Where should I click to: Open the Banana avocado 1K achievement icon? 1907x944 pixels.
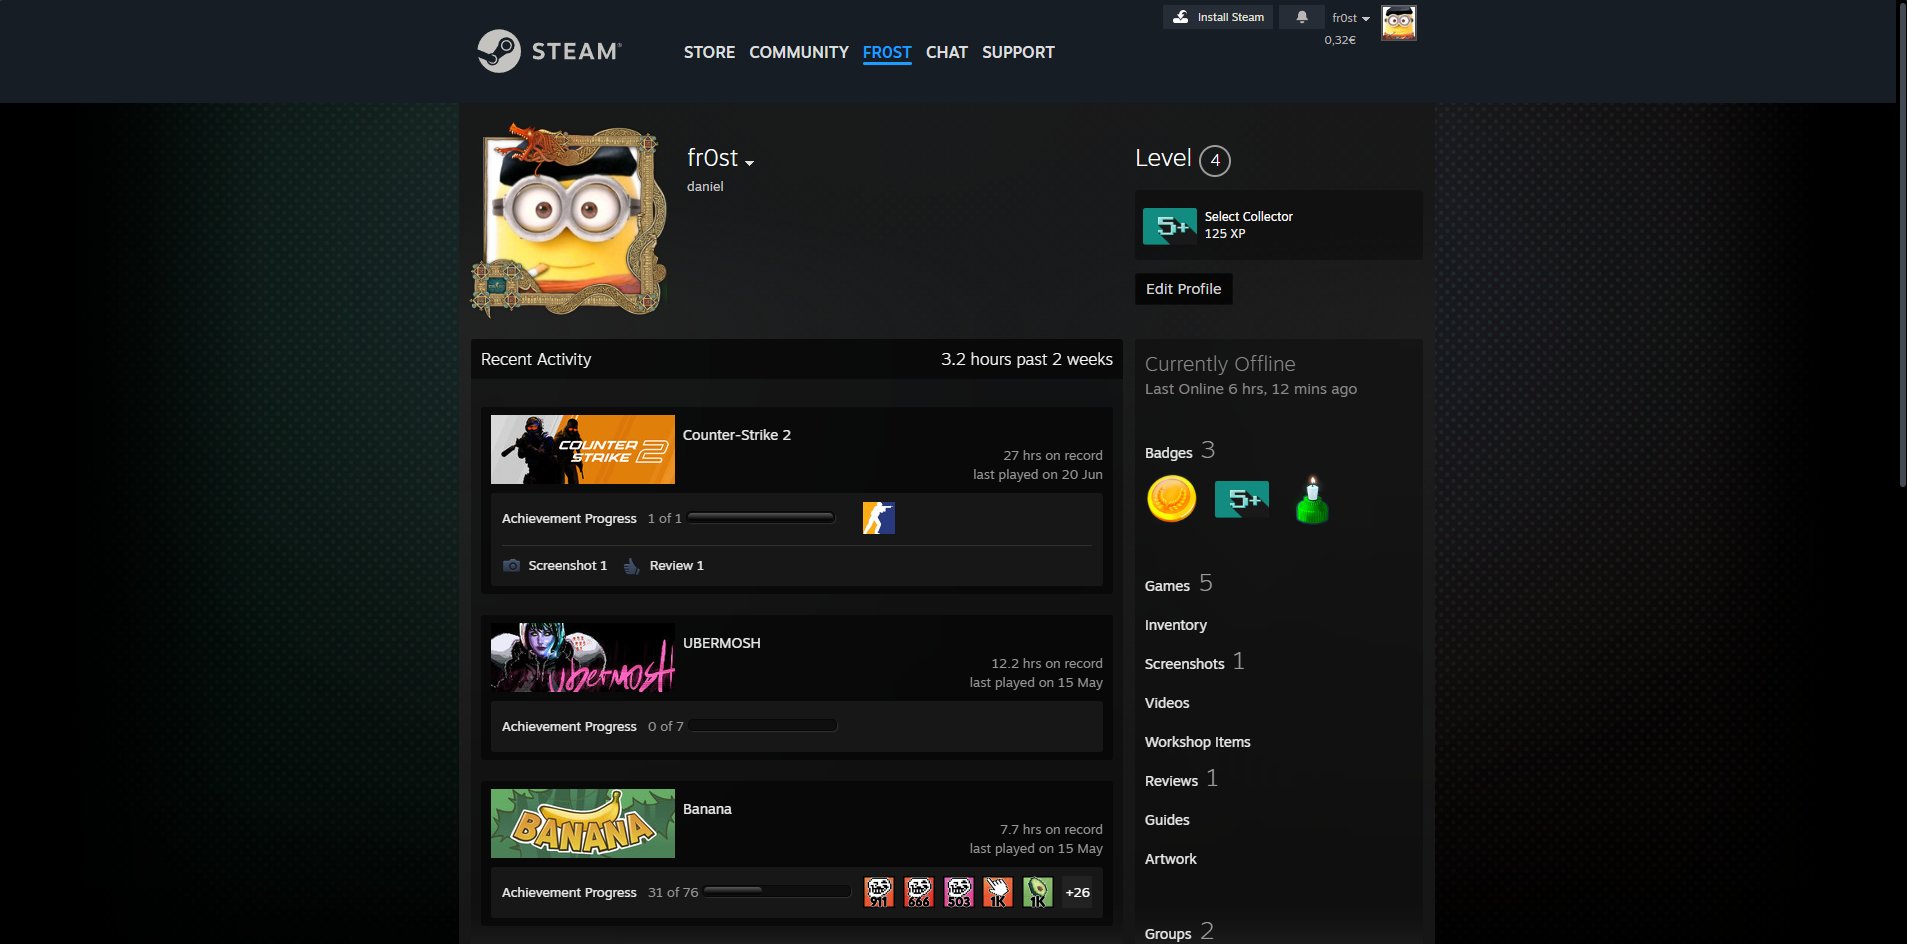click(1038, 892)
